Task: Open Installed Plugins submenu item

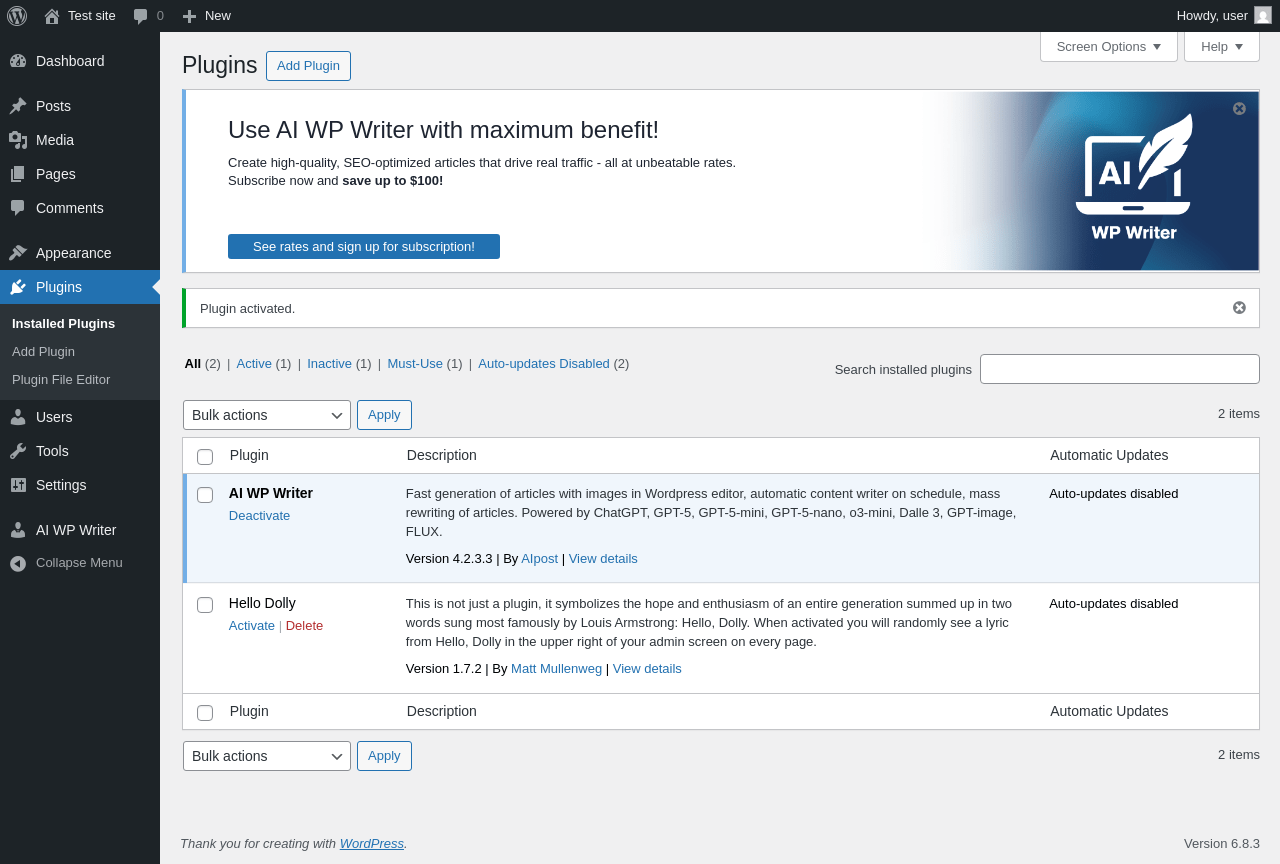Action: [x=63, y=323]
